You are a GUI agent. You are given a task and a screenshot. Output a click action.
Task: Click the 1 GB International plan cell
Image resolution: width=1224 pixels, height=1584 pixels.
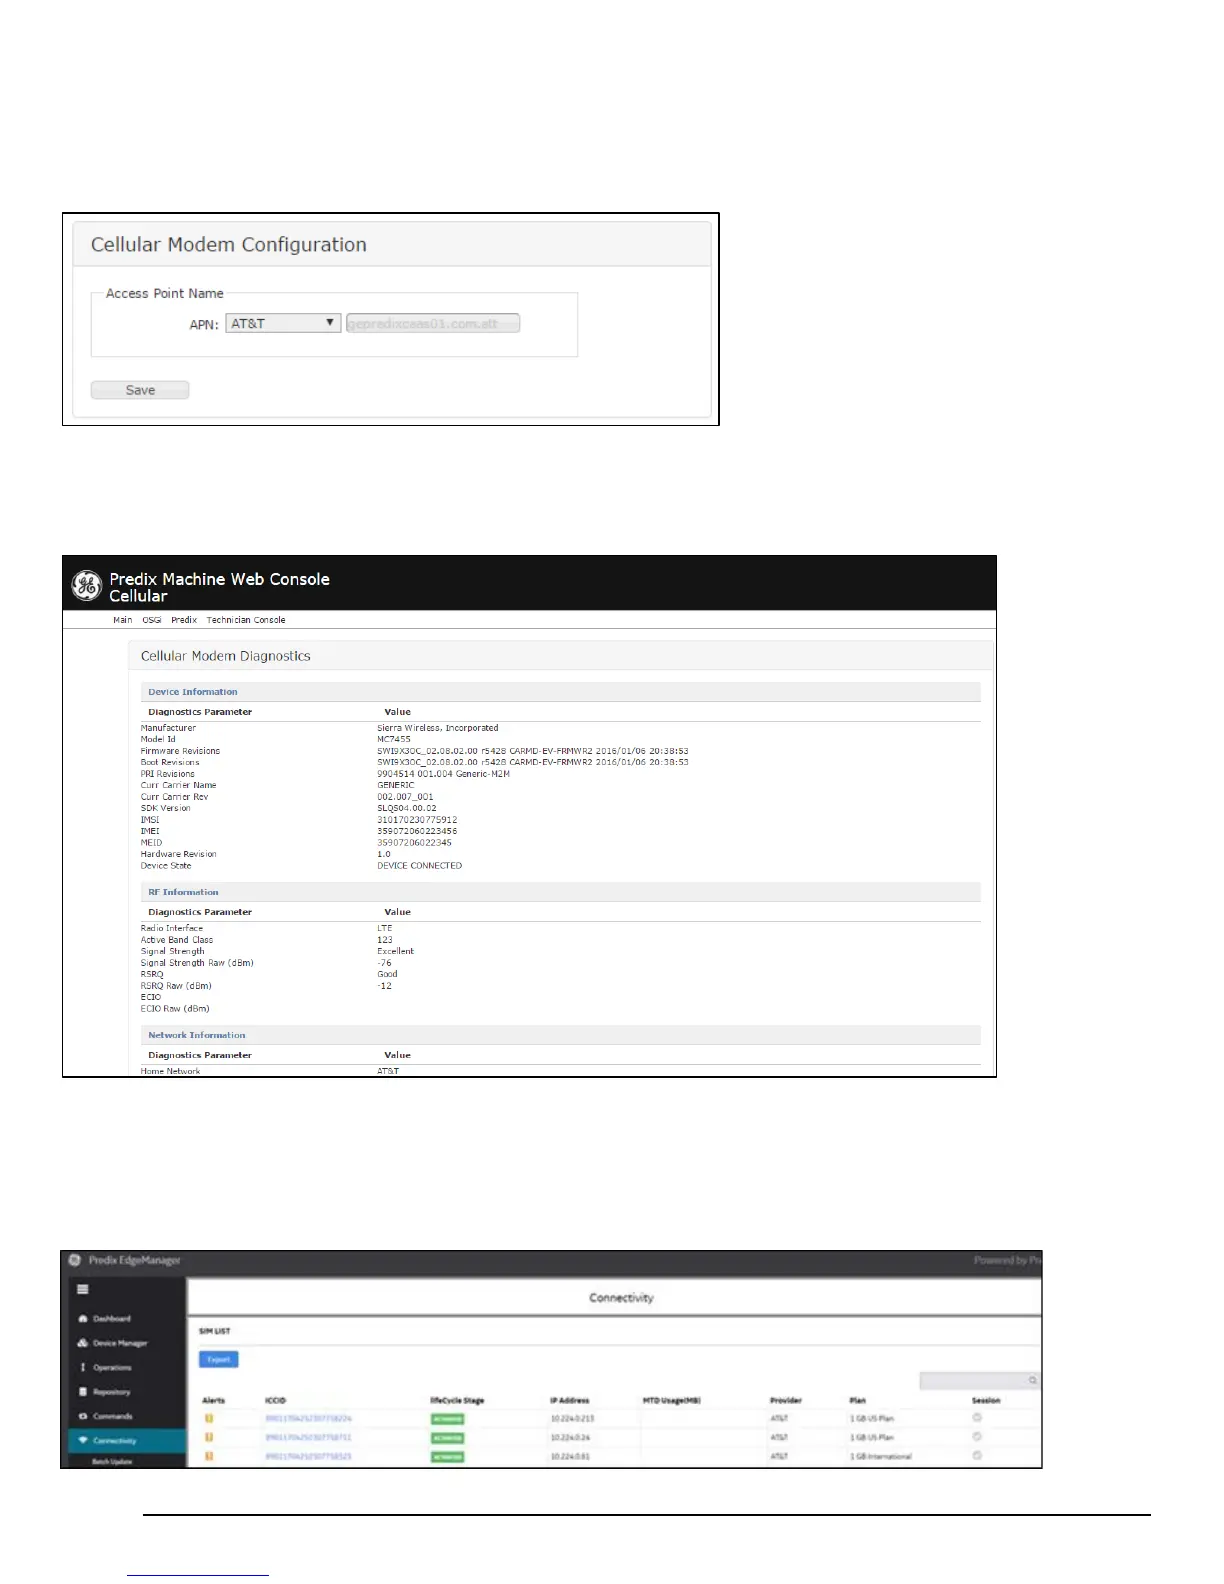881,1456
